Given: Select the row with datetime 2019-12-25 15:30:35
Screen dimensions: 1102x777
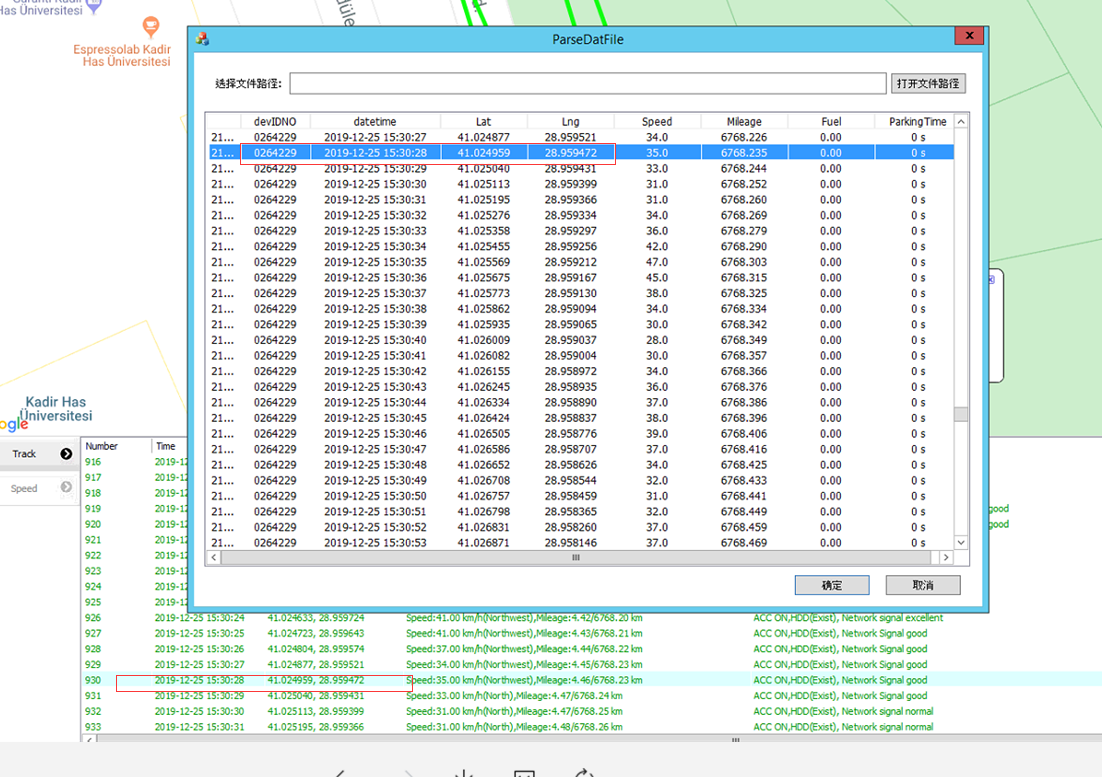Looking at the screenshot, I should pyautogui.click(x=581, y=262).
